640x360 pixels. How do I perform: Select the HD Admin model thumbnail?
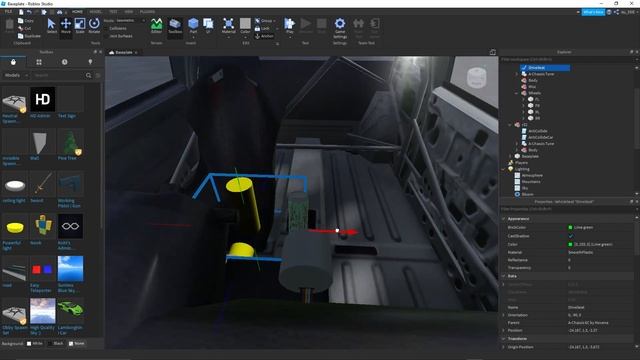(x=42, y=99)
